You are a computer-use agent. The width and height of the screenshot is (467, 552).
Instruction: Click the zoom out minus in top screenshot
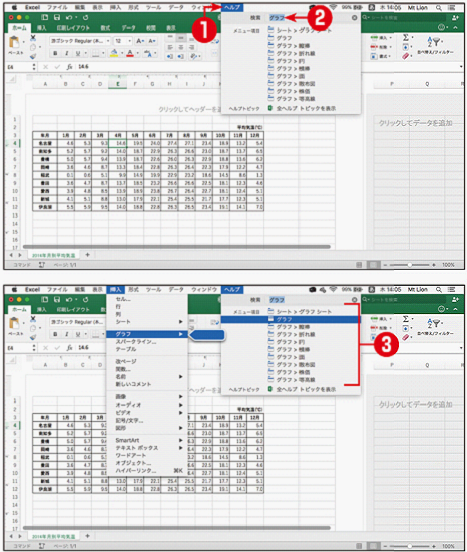[385, 265]
